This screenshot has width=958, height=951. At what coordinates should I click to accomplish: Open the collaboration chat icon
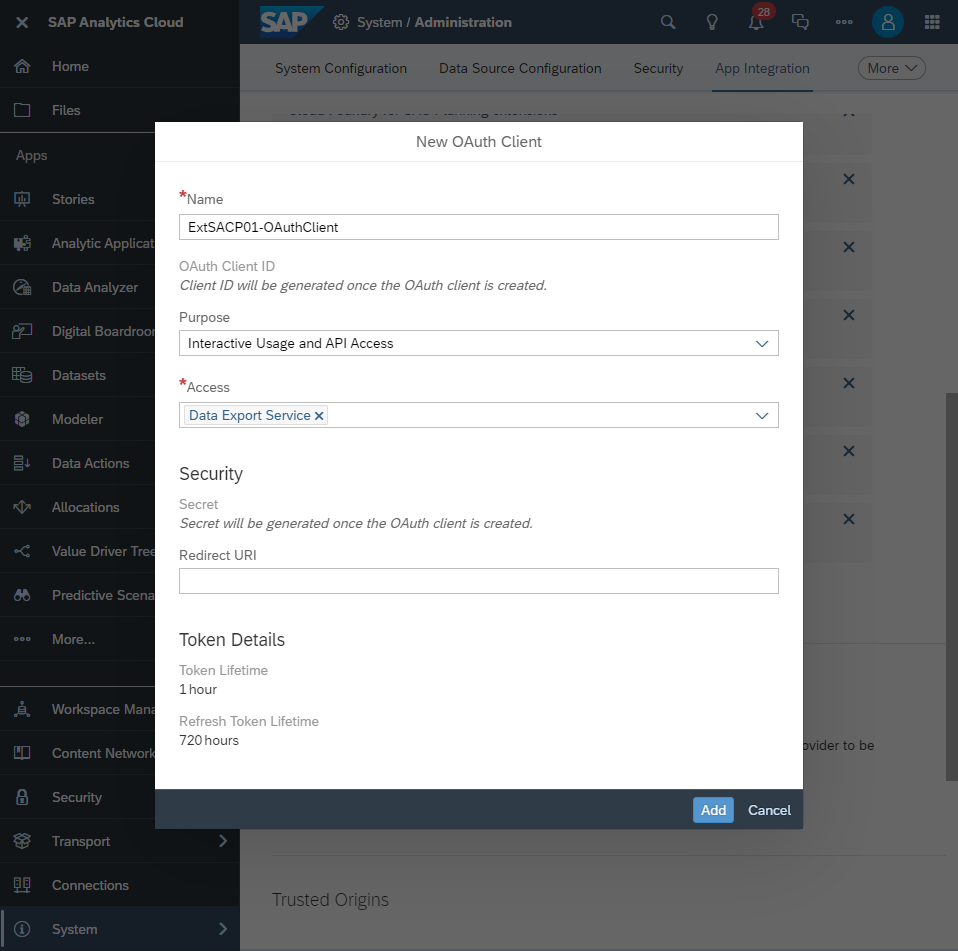[800, 23]
